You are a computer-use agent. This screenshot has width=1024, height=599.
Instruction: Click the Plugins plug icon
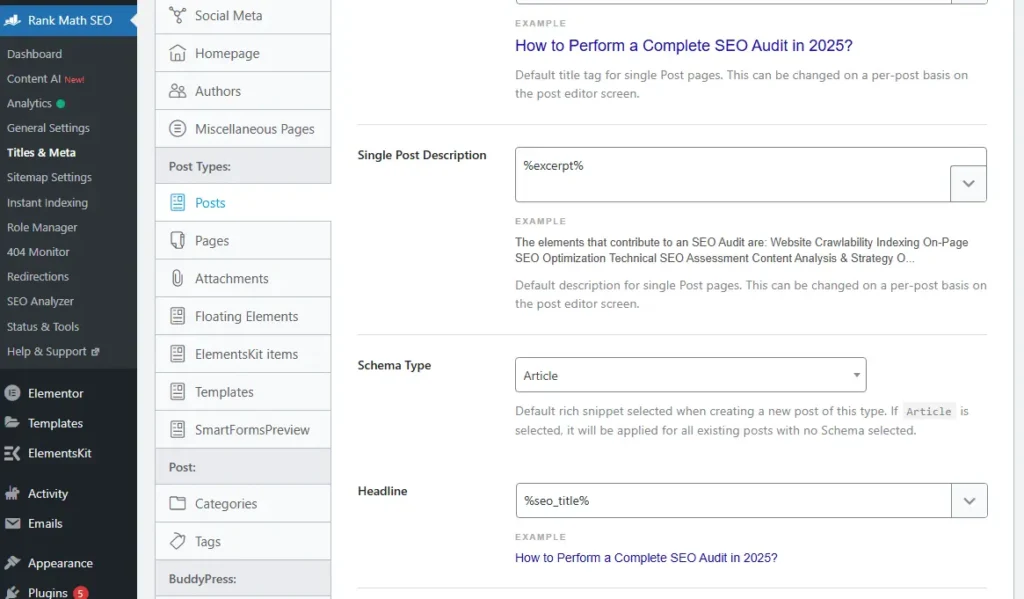tap(12, 592)
